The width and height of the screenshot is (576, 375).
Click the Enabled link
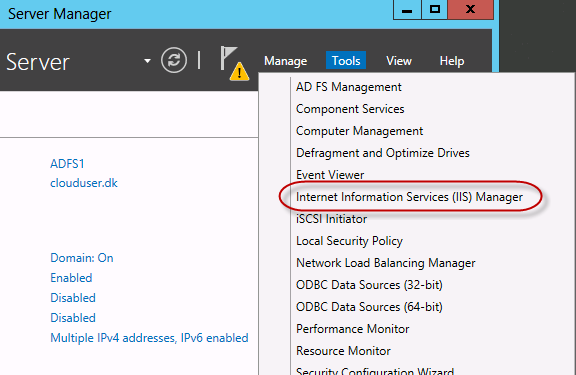coord(71,278)
